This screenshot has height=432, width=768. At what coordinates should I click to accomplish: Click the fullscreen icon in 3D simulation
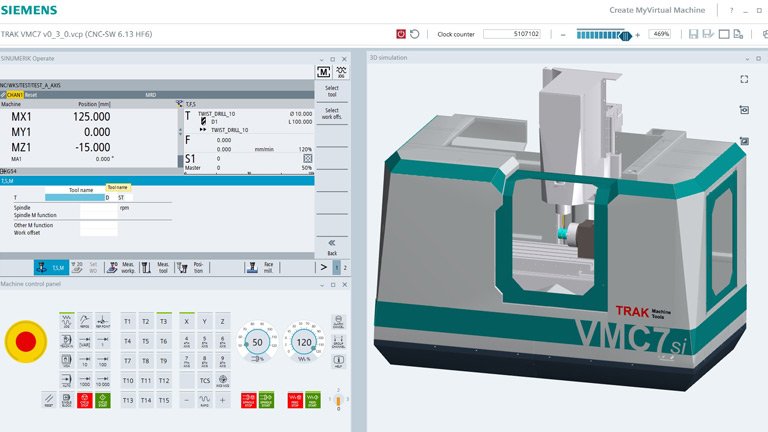click(744, 79)
